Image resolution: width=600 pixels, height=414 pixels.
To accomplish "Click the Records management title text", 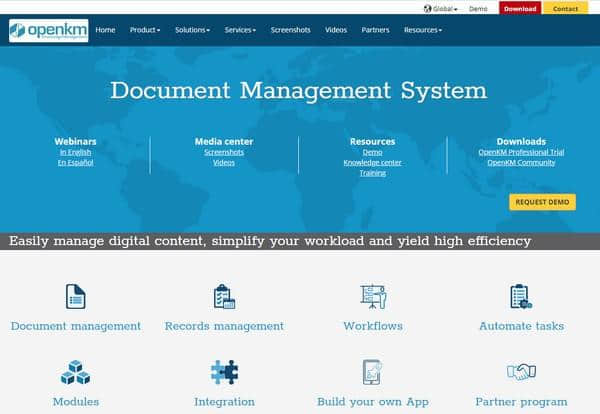I will [x=224, y=326].
